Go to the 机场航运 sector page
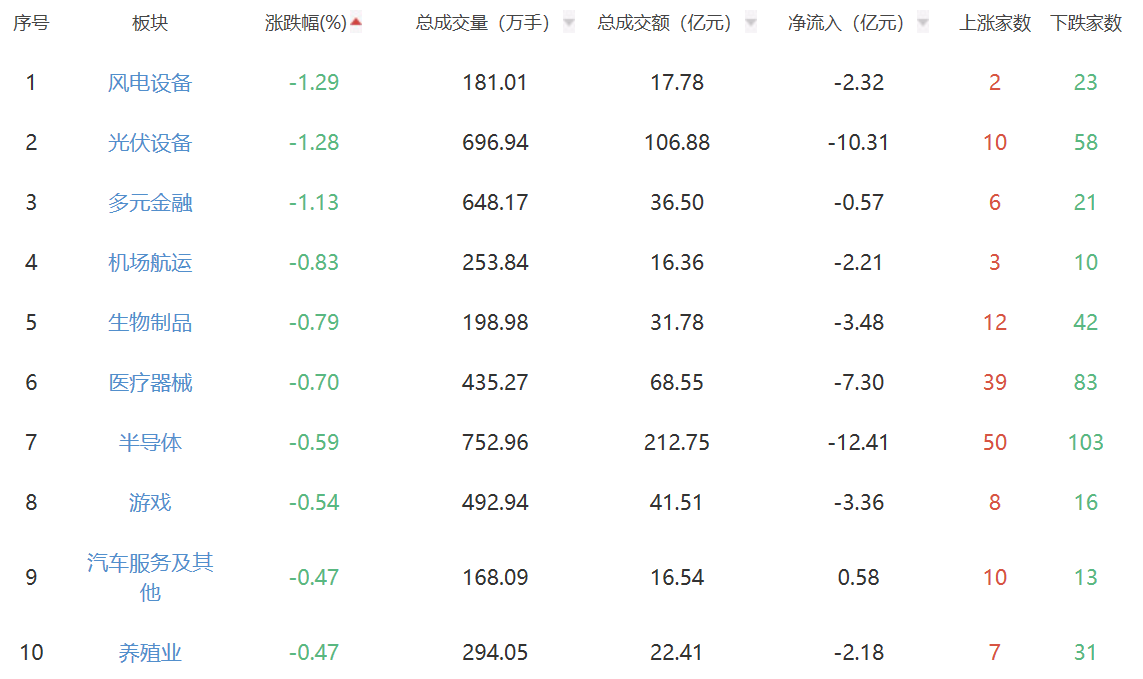The width and height of the screenshot is (1143, 679). (150, 263)
